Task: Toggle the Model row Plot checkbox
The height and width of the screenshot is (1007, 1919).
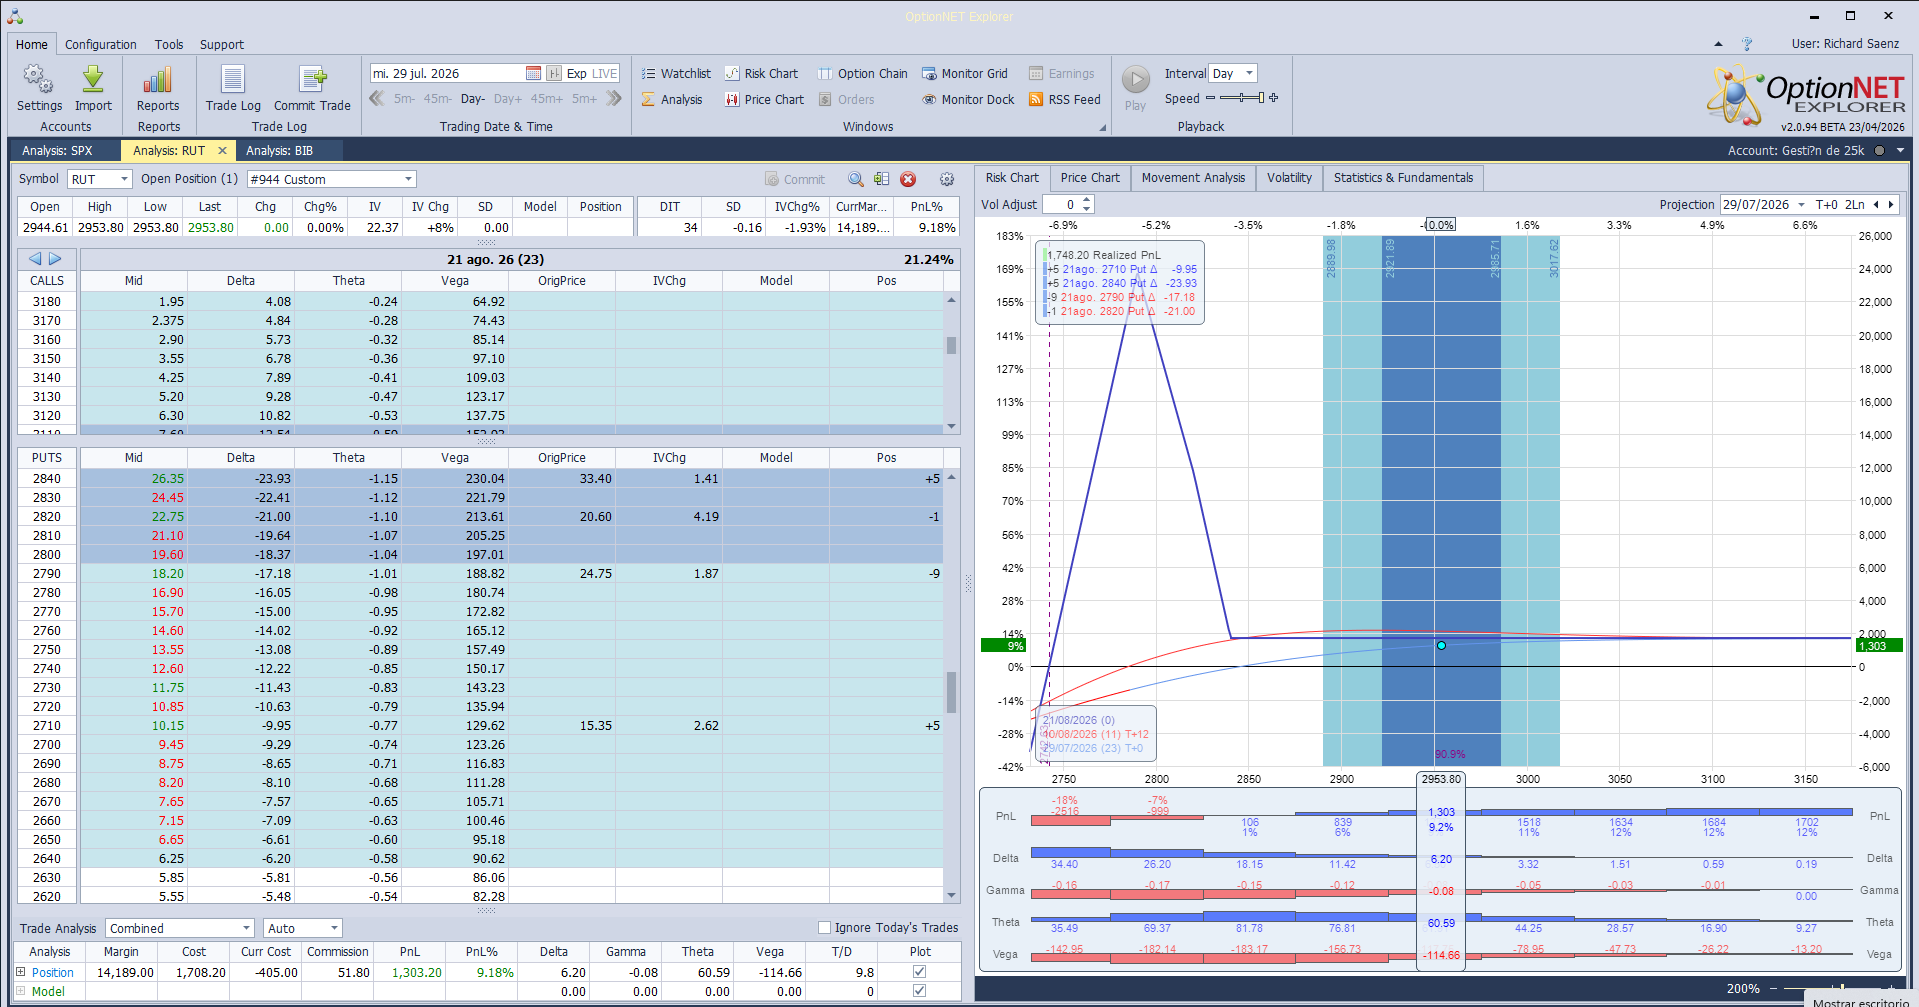Action: click(x=919, y=991)
